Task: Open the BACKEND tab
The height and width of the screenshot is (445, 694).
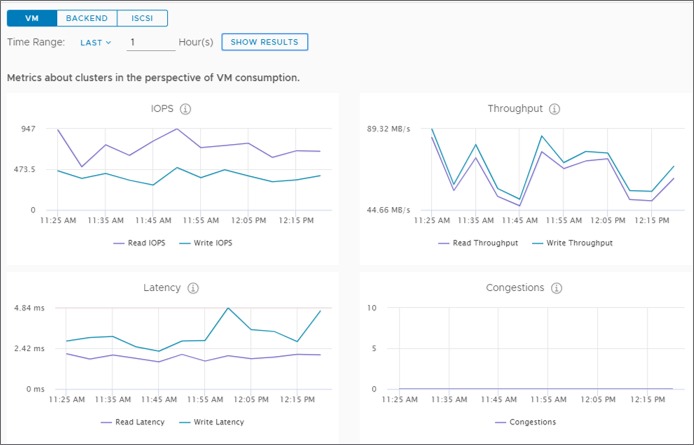Action: (87, 18)
